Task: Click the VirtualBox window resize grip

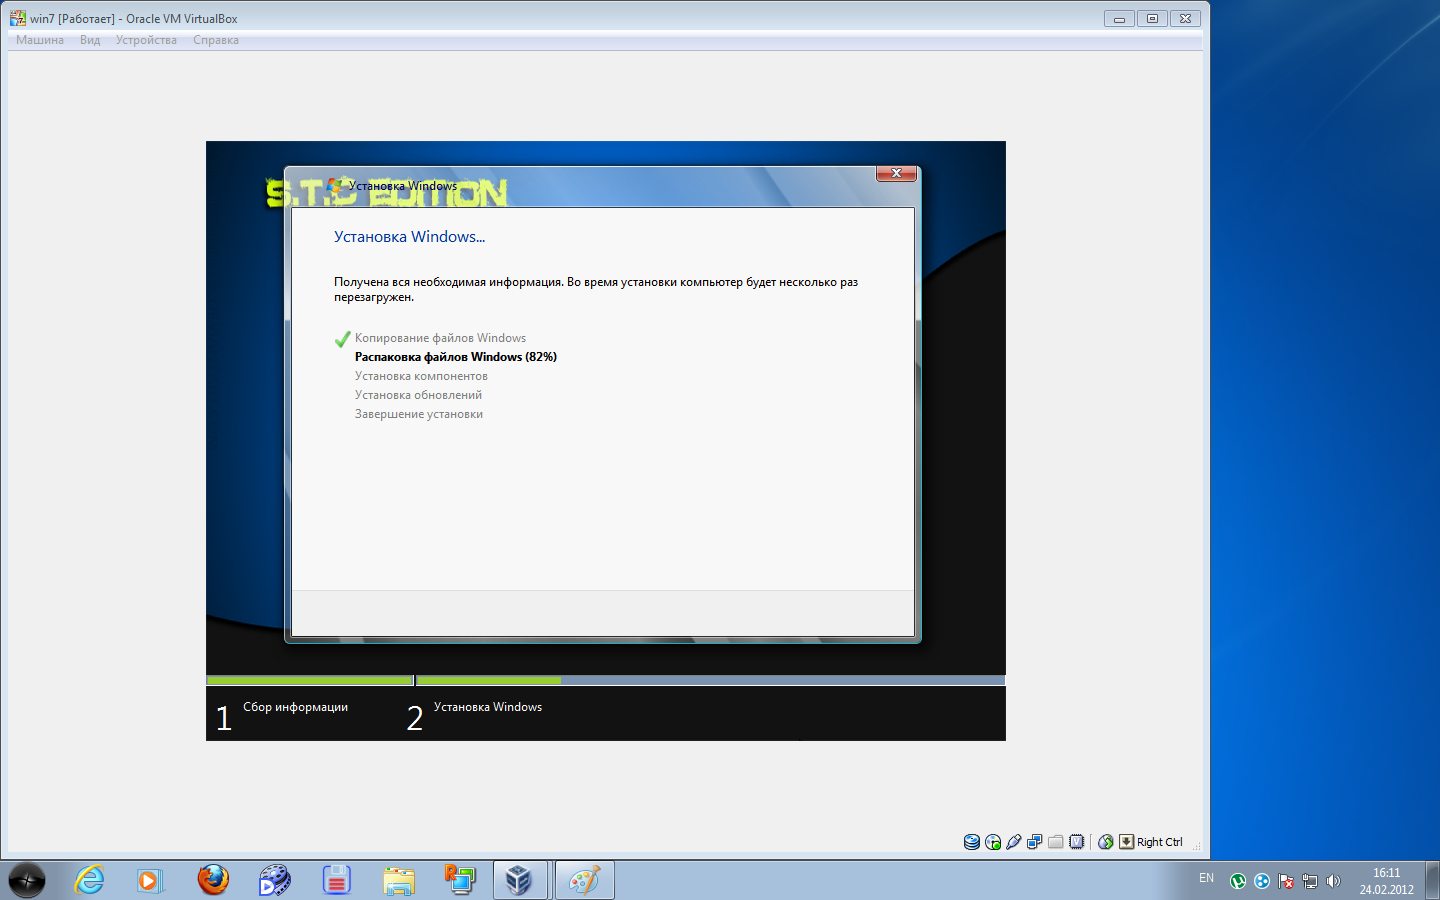Action: click(1196, 846)
